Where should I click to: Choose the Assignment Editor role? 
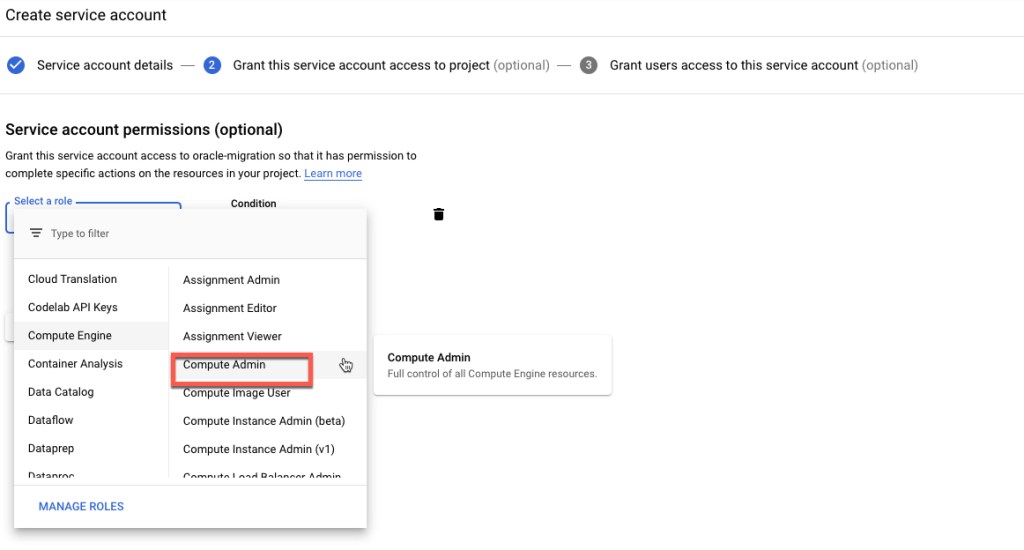pyautogui.click(x=230, y=308)
